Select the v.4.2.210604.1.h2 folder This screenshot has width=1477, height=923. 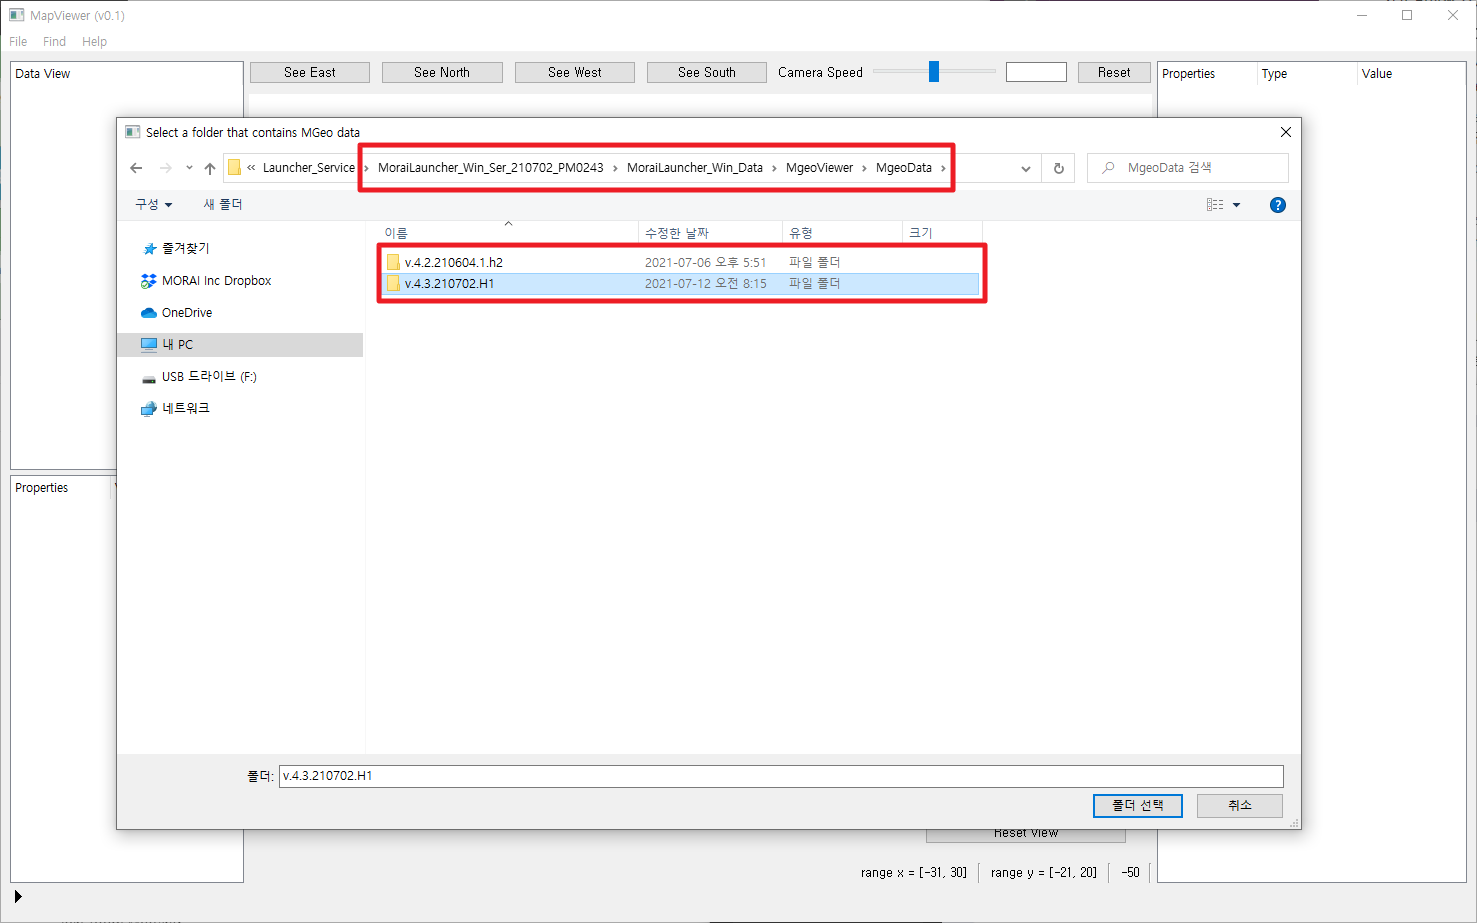453,262
